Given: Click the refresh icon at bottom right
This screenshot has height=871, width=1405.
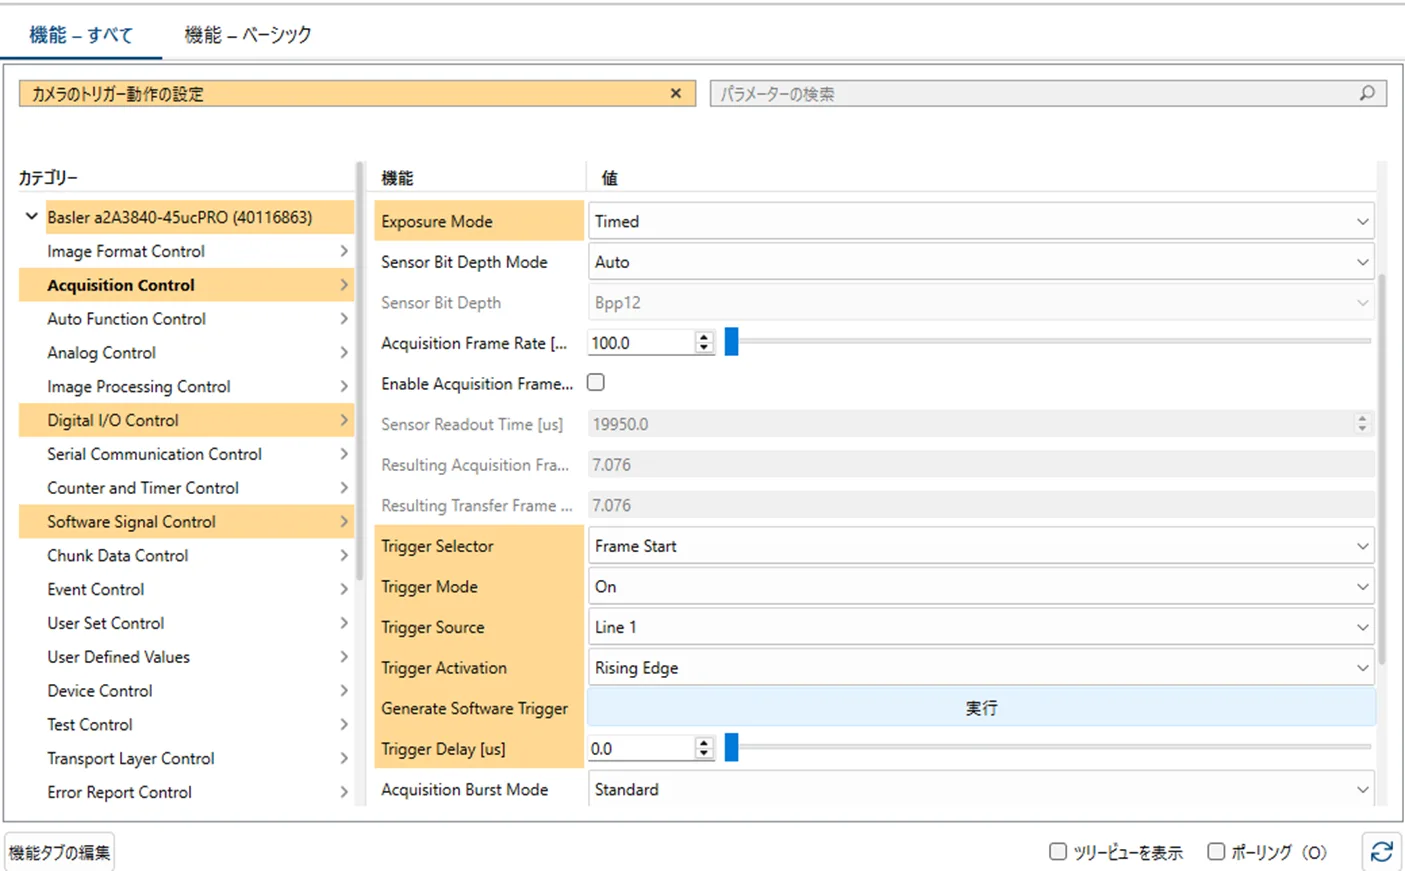Looking at the screenshot, I should pos(1382,851).
